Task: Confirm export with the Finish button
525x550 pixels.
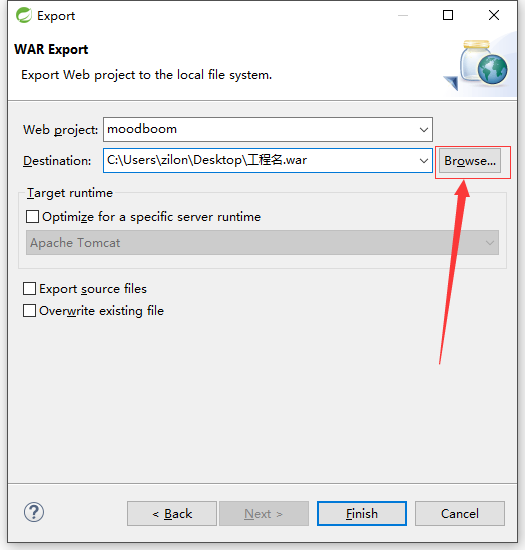Action: tap(362, 514)
